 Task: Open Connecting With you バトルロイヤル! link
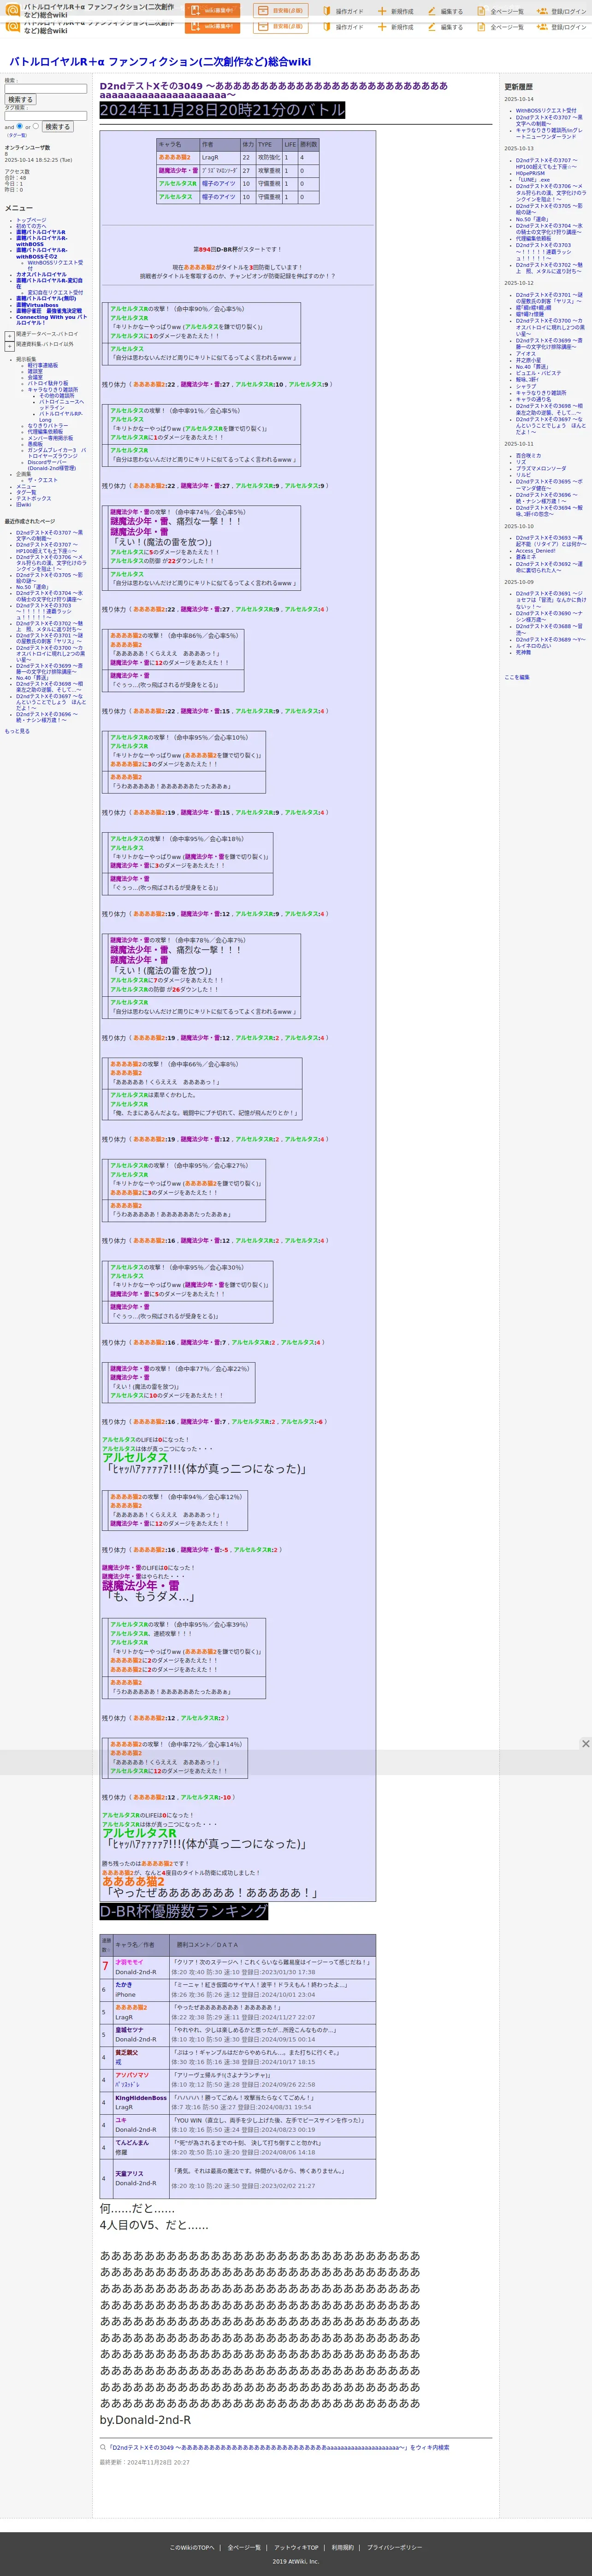point(51,320)
